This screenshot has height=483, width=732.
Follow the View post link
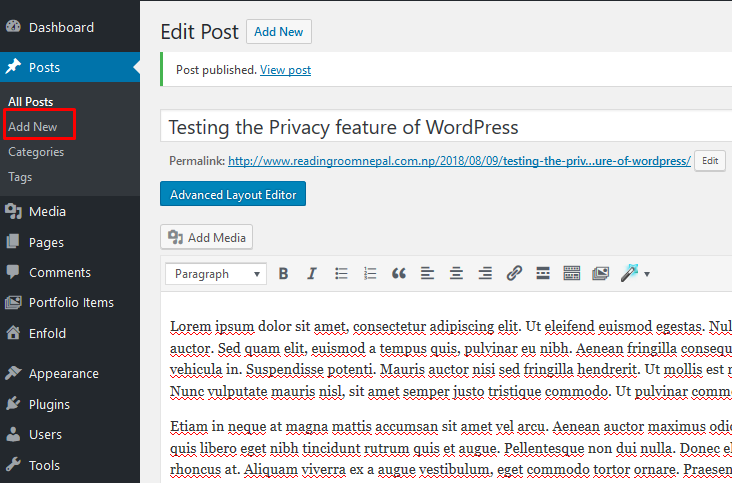[x=285, y=70]
